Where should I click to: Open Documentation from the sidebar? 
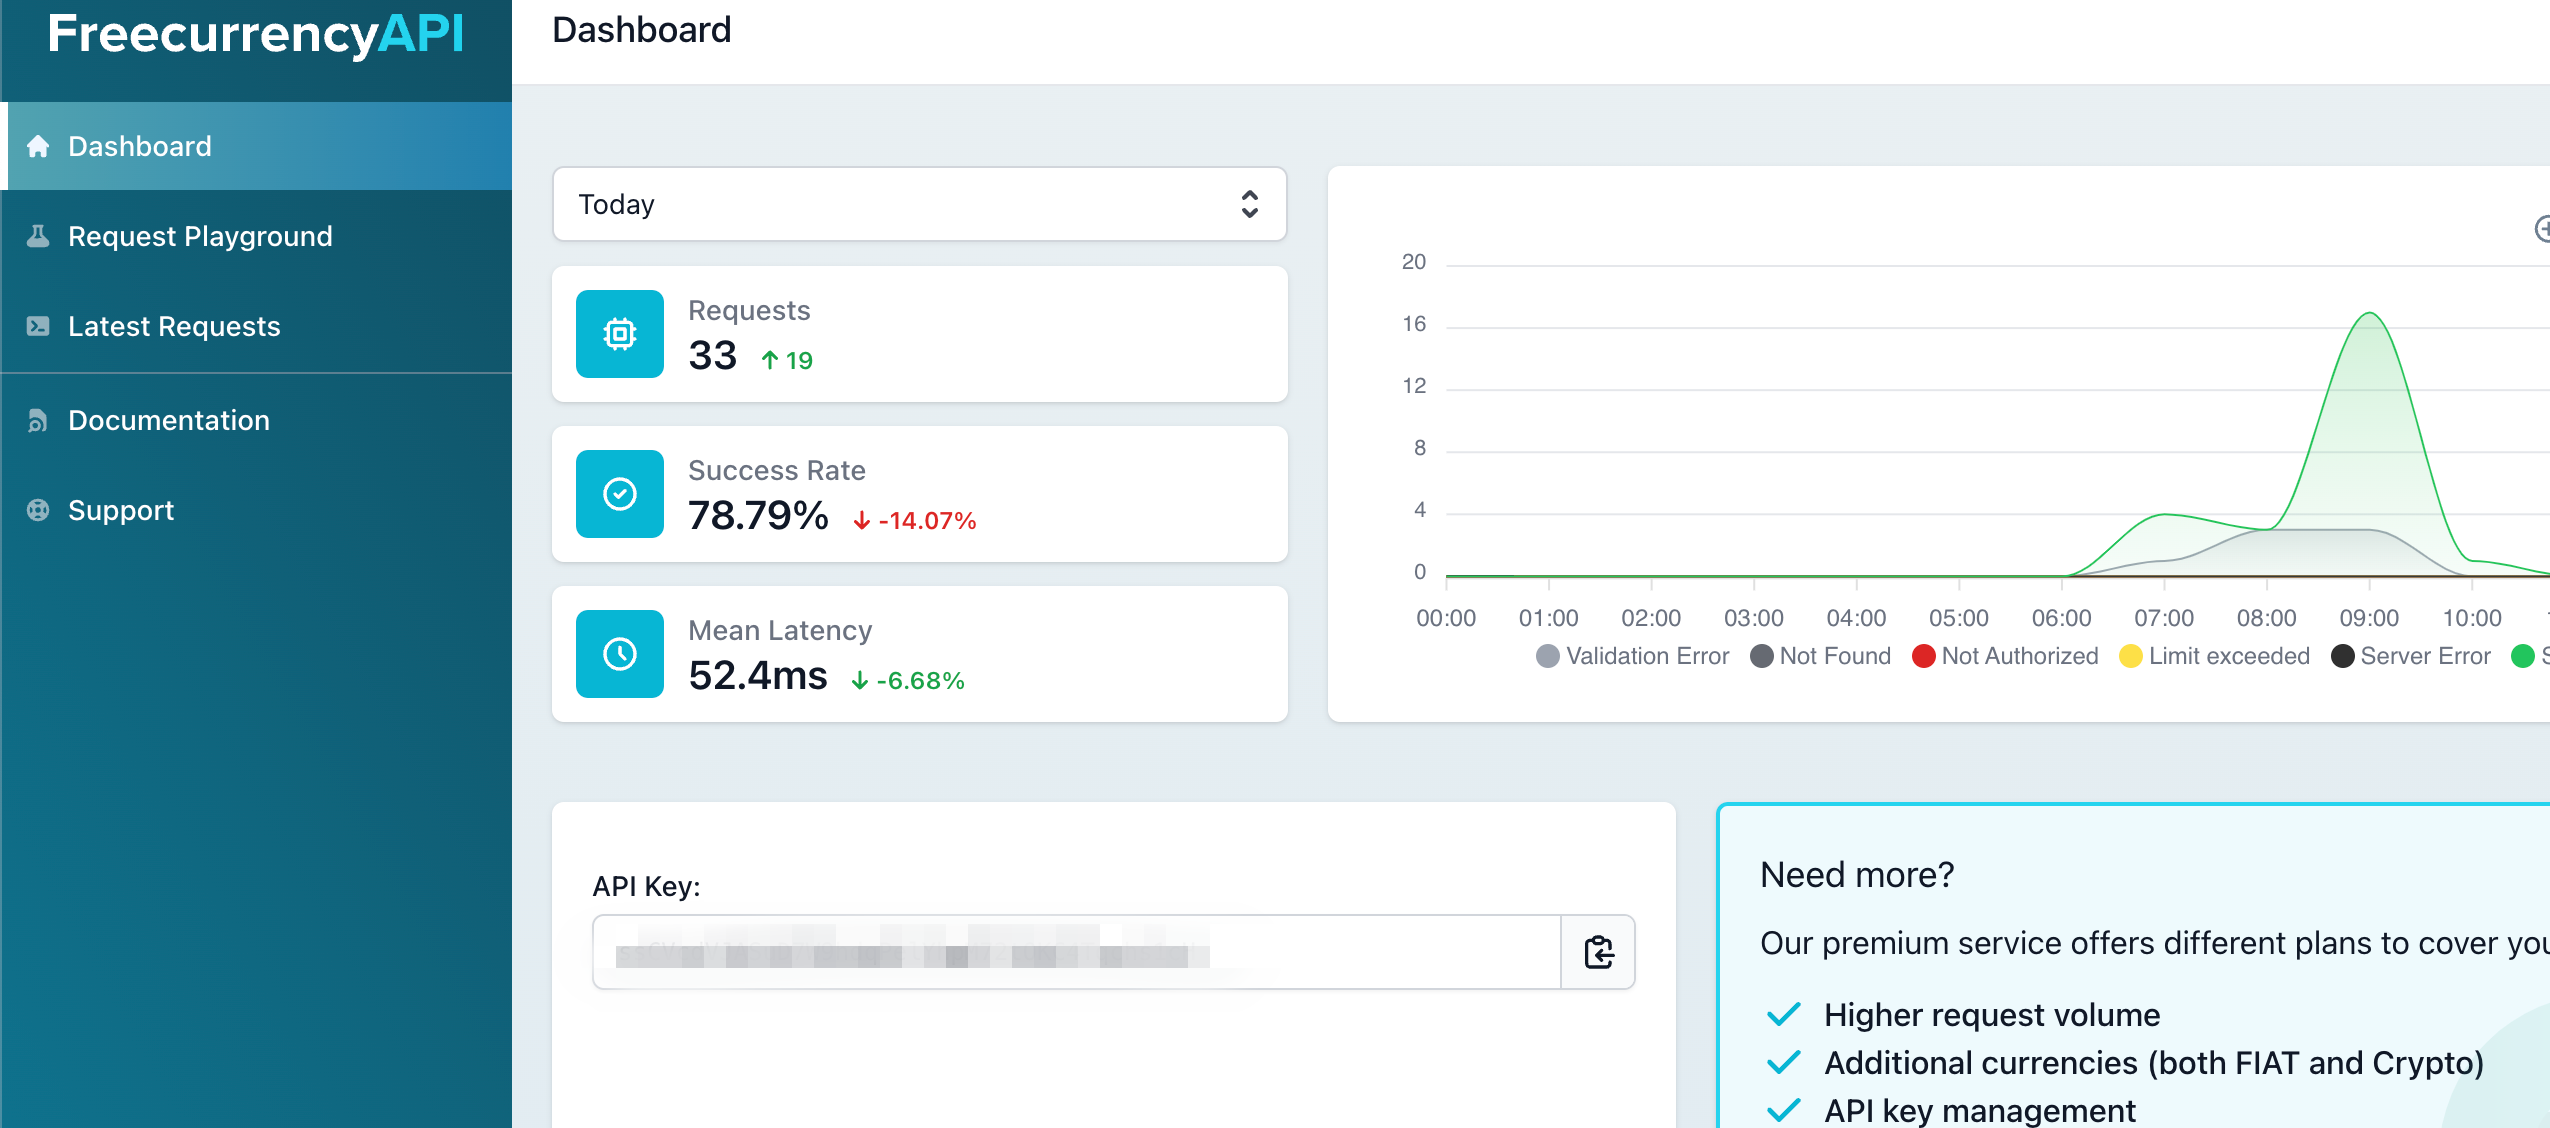[x=256, y=420]
